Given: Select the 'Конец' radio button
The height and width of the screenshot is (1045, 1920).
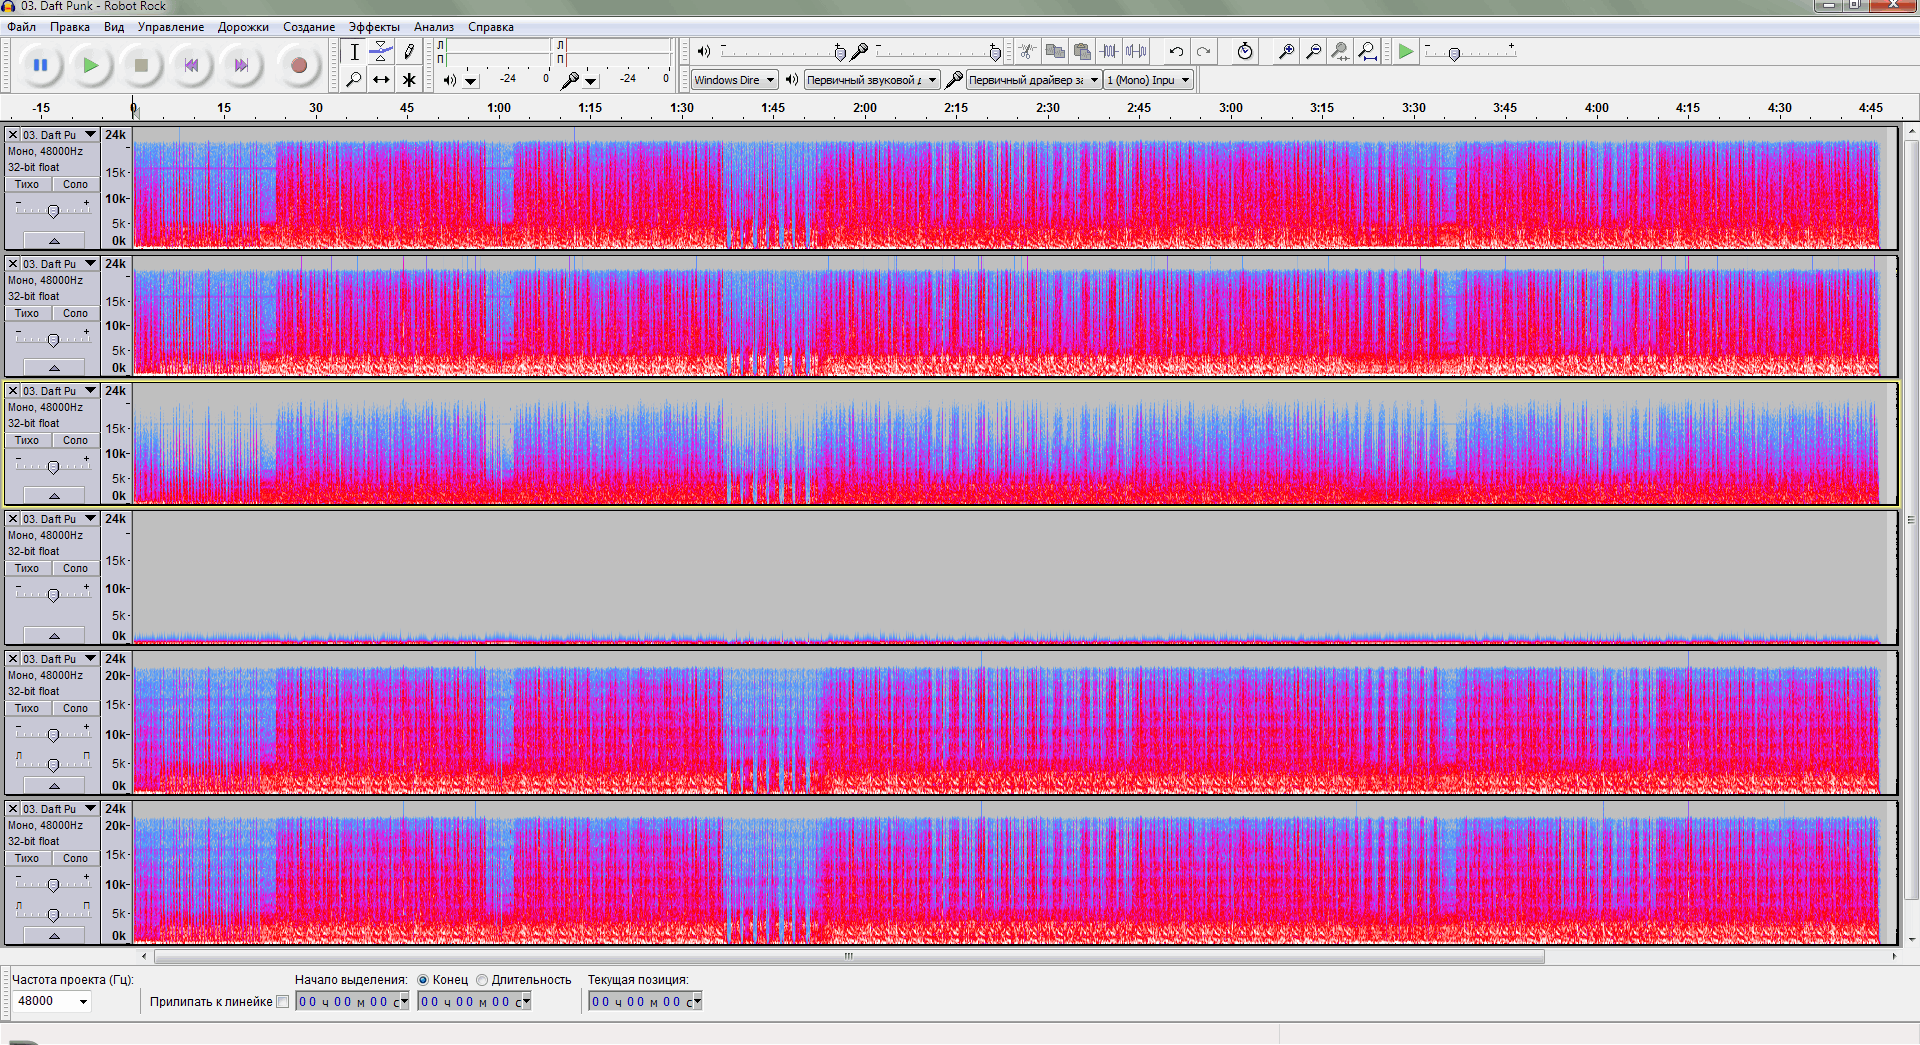Looking at the screenshot, I should point(423,980).
